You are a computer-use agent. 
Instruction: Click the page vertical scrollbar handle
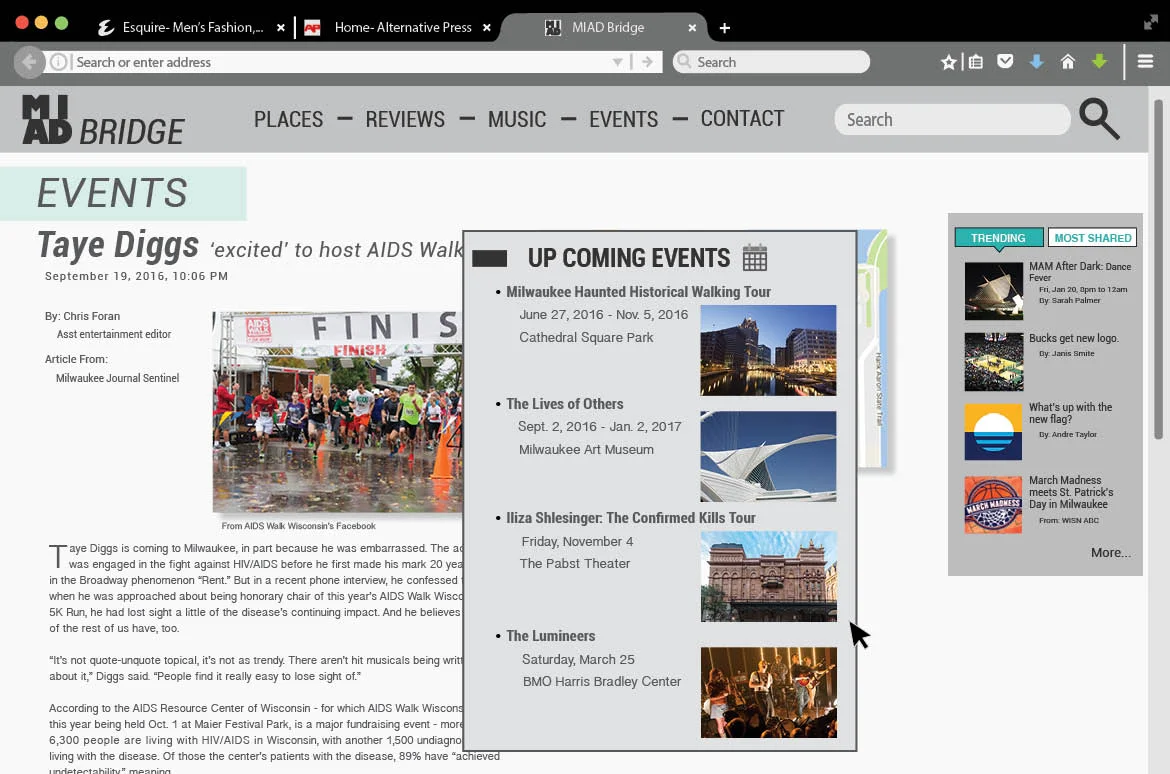pos(1158,269)
